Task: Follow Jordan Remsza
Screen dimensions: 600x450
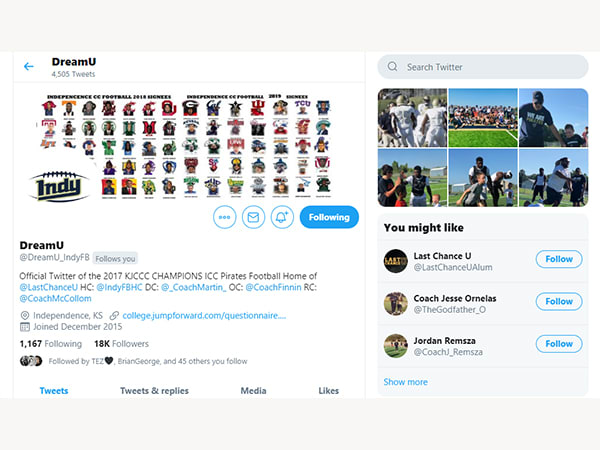Action: click(x=559, y=344)
